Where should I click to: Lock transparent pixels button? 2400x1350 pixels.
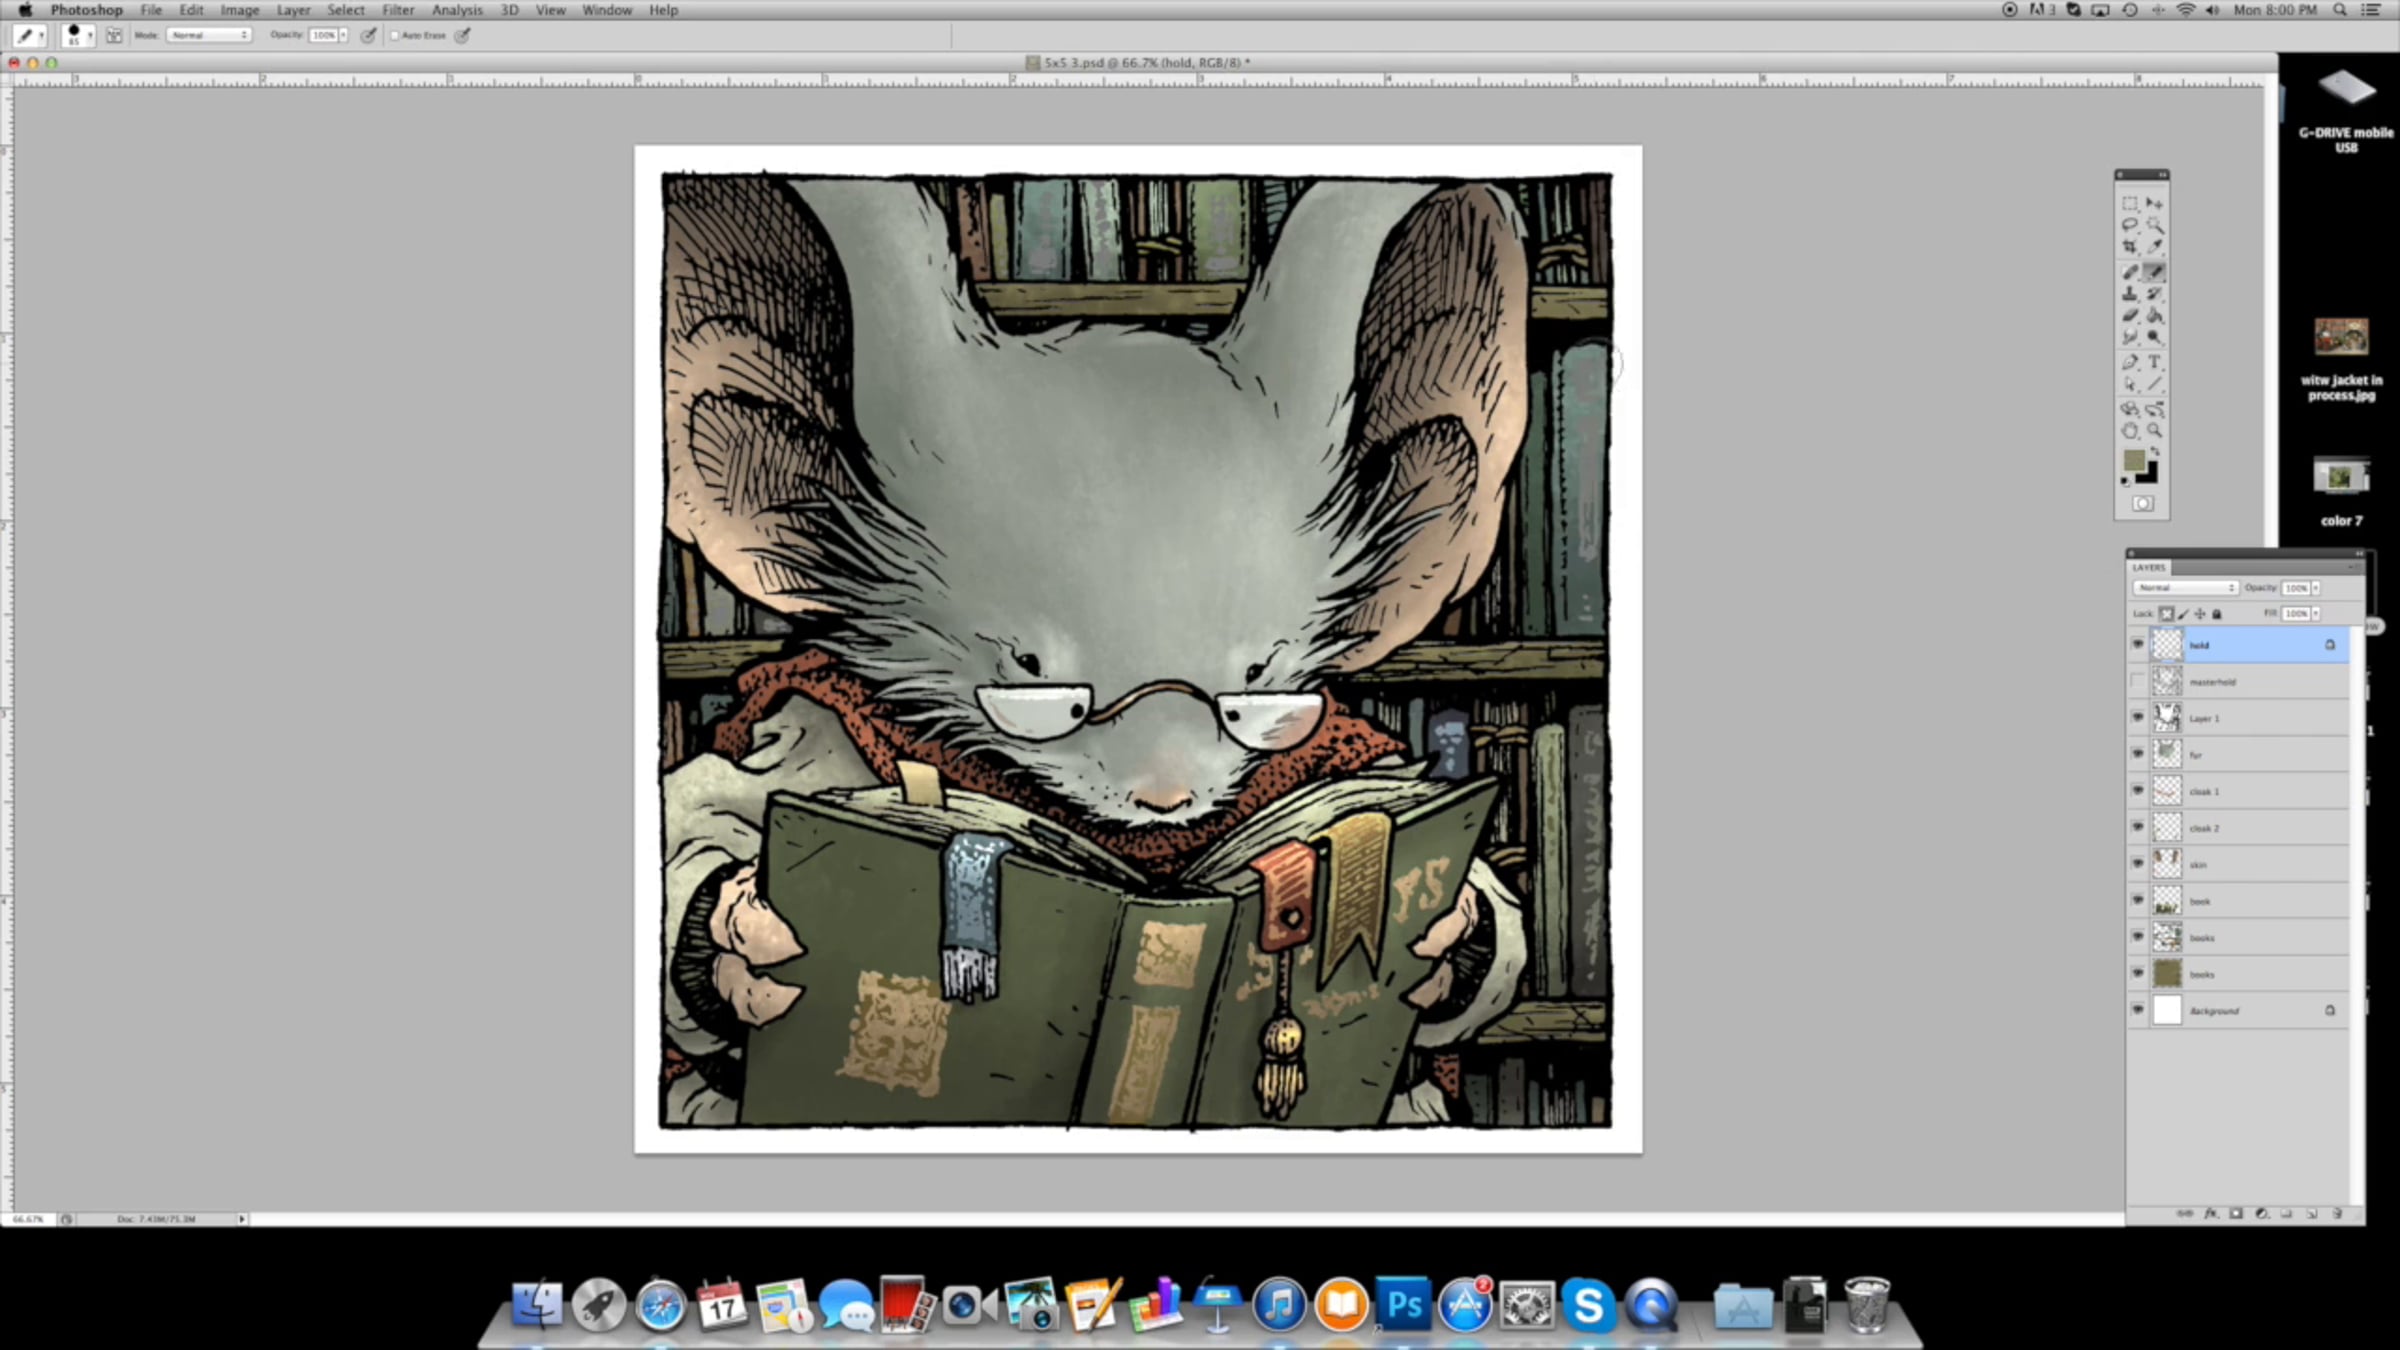pyautogui.click(x=2166, y=614)
